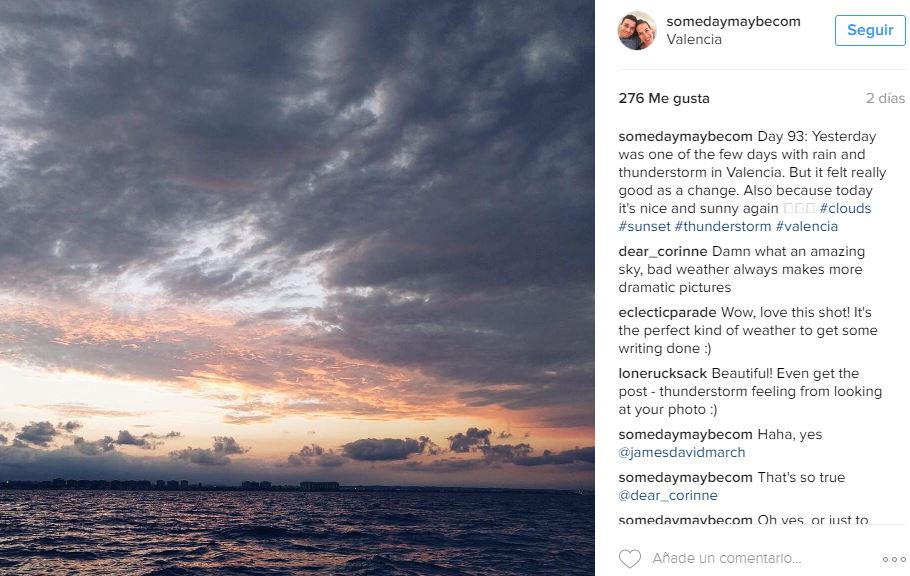Click the sunset sky photo
This screenshot has height=576, width=910.
coord(297,288)
